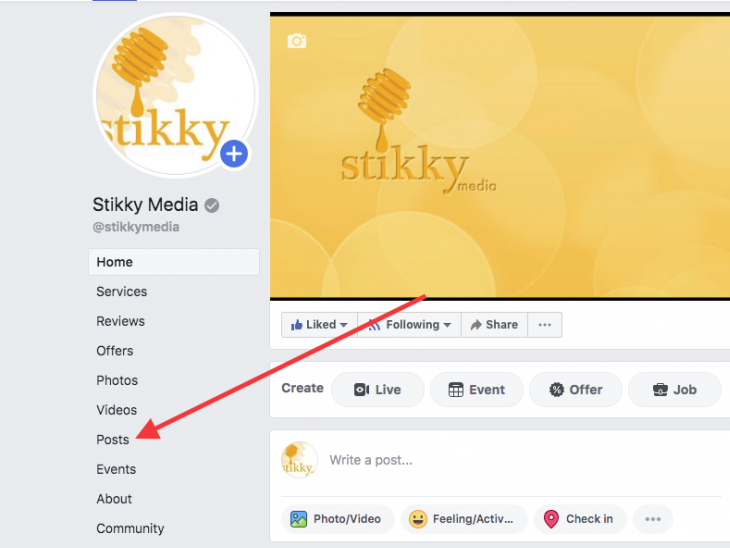Viewport: 730px width, 548px height.
Task: Open the Following dropdown
Action: coord(409,325)
